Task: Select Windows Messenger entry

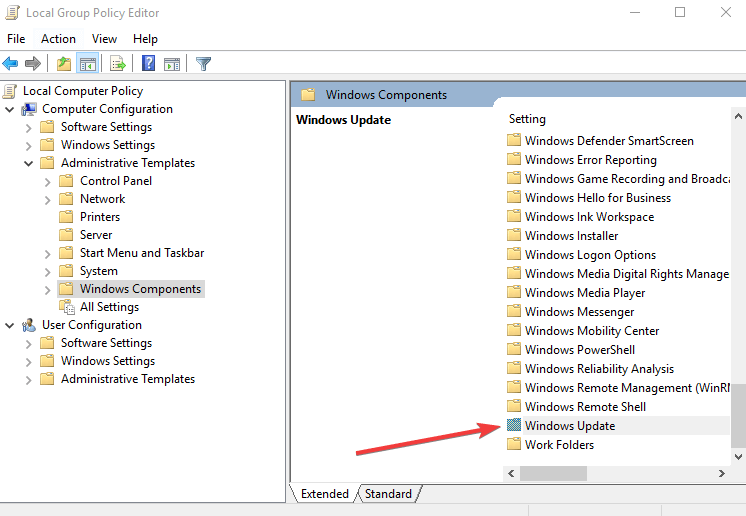Action: pyautogui.click(x=579, y=312)
